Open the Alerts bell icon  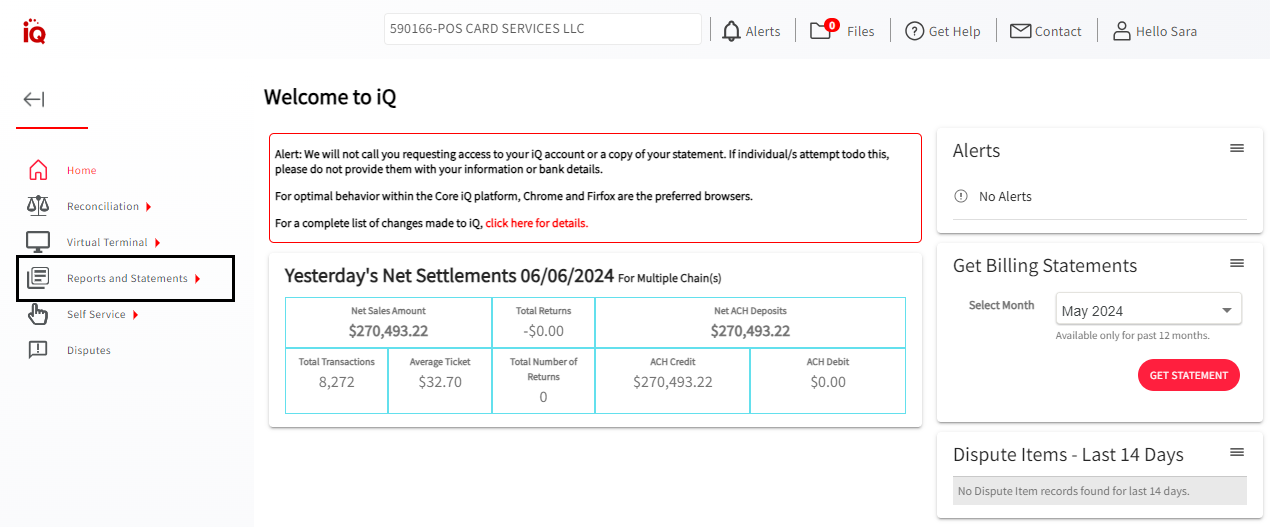pos(732,31)
